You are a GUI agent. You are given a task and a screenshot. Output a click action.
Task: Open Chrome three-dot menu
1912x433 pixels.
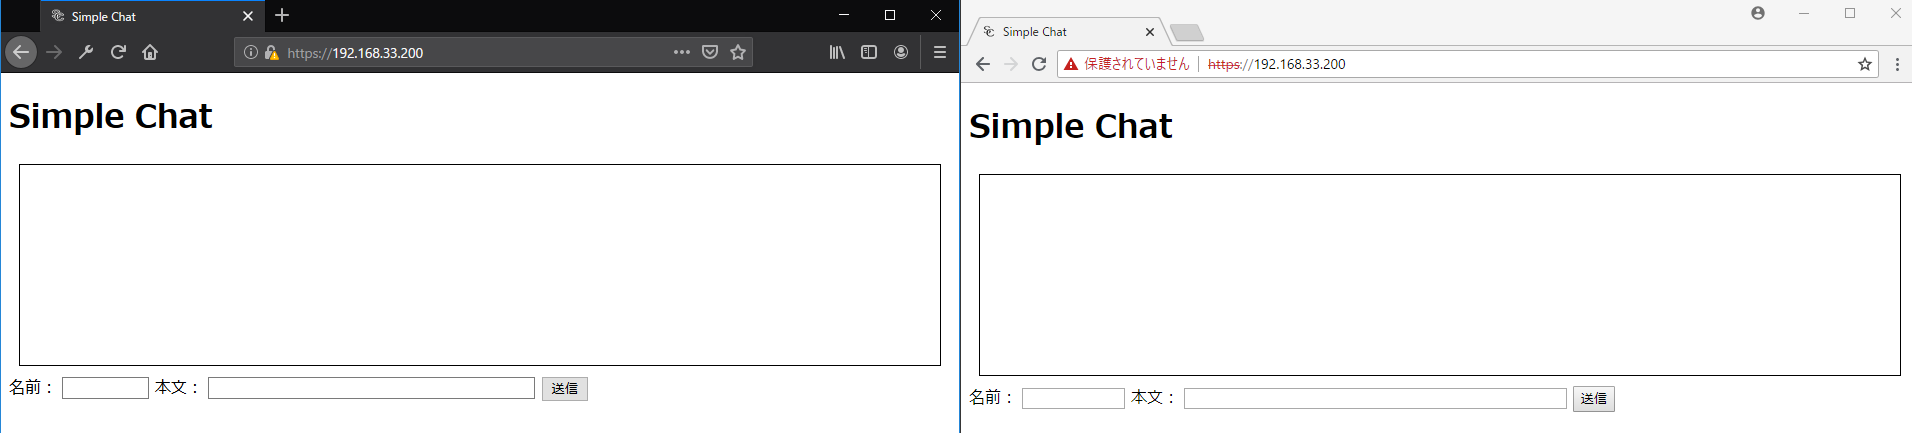click(x=1897, y=64)
